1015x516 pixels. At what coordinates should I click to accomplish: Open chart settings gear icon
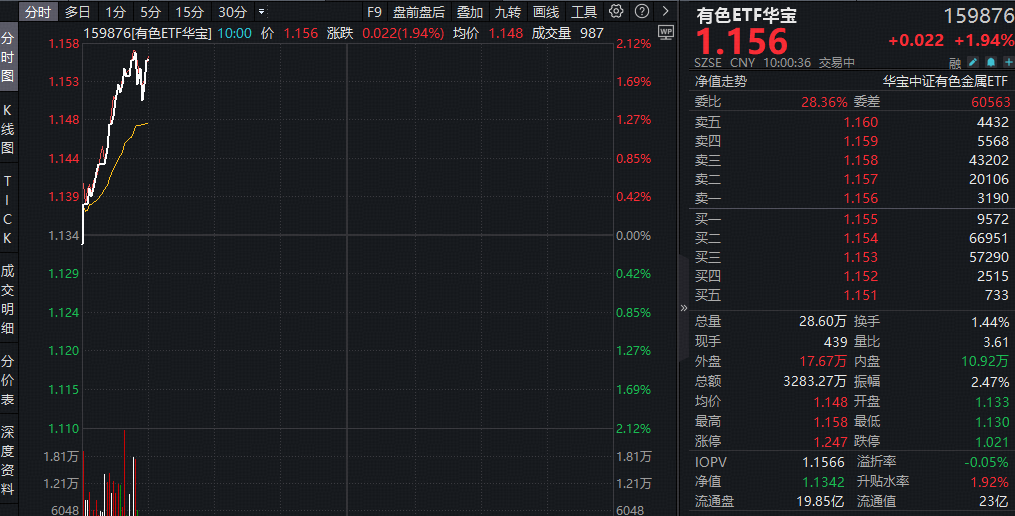(x=615, y=12)
